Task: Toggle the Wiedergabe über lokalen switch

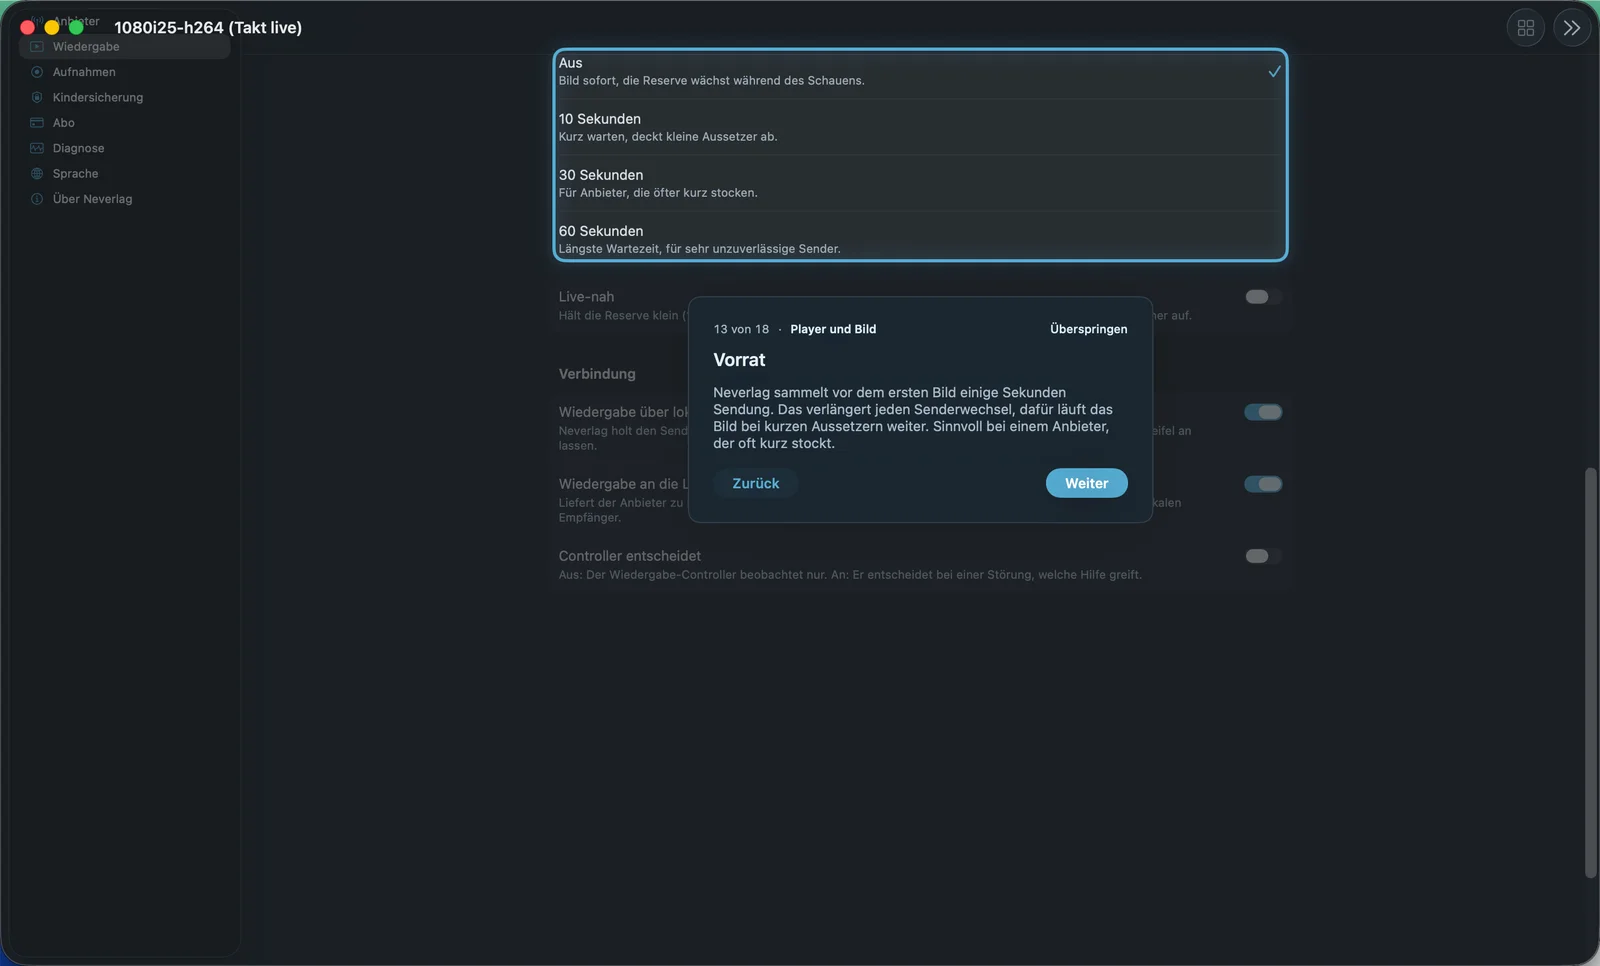Action: 1263,412
